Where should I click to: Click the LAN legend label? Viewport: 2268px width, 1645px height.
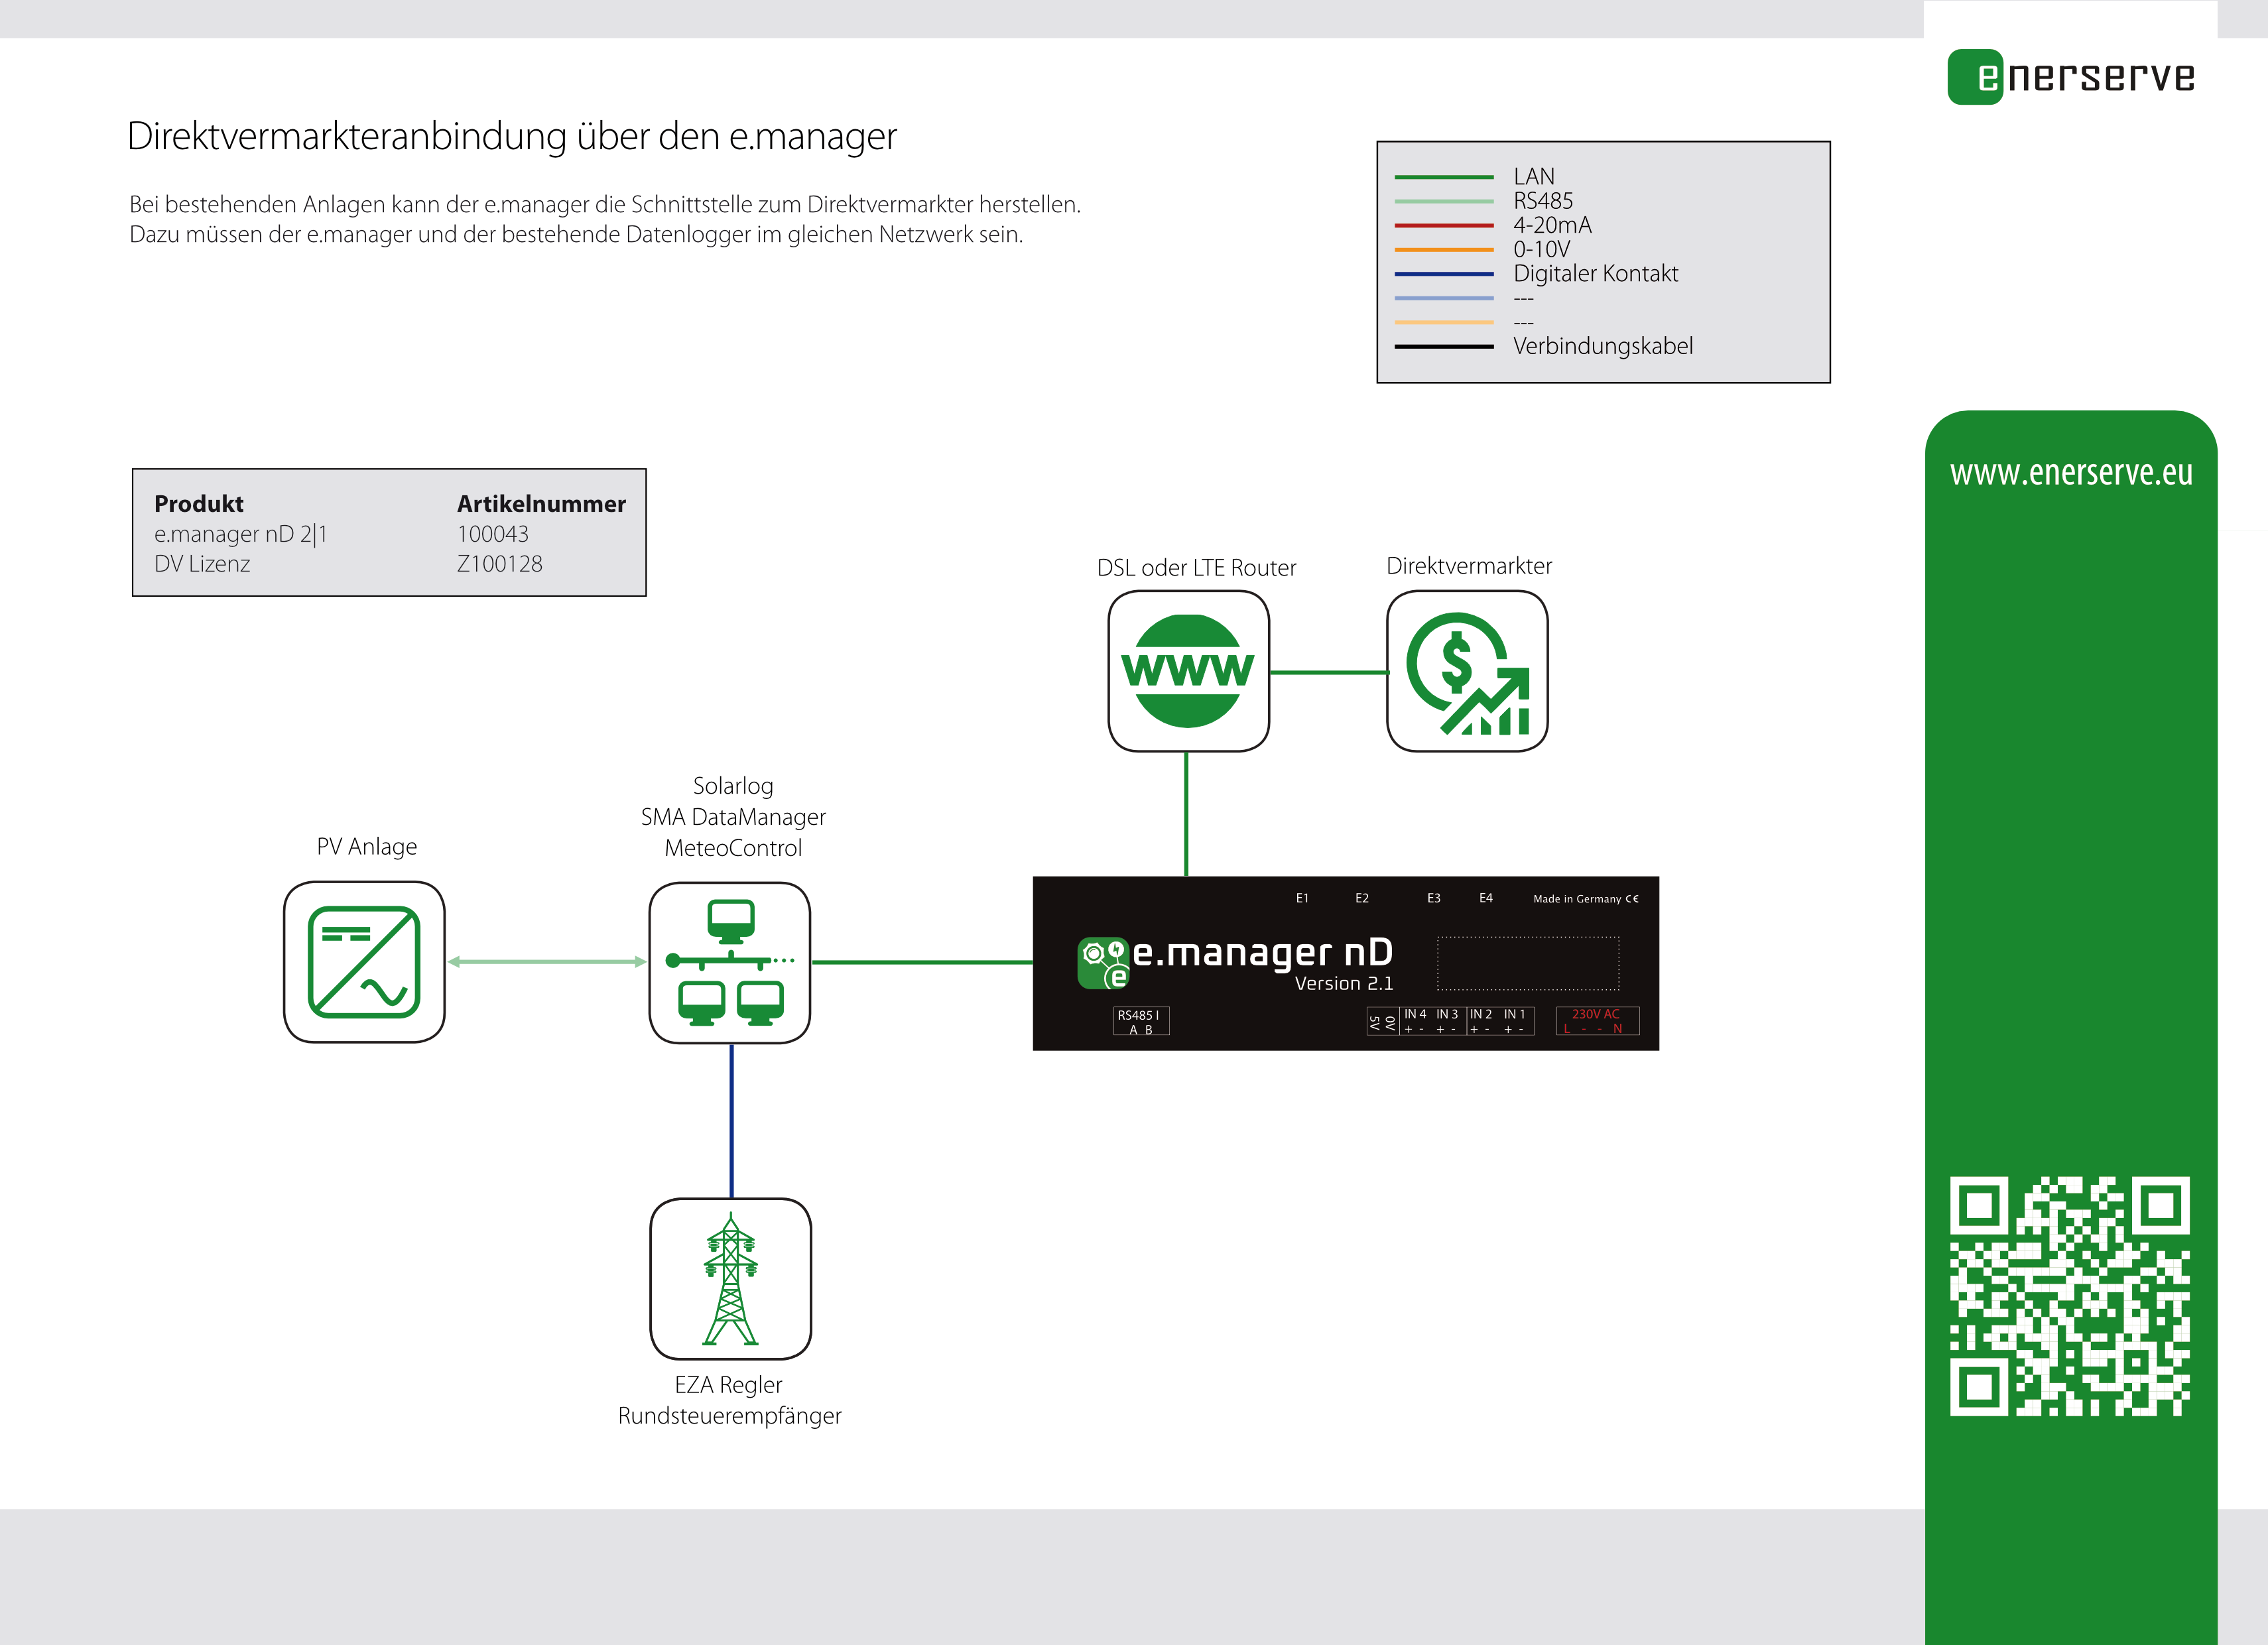tap(1534, 177)
